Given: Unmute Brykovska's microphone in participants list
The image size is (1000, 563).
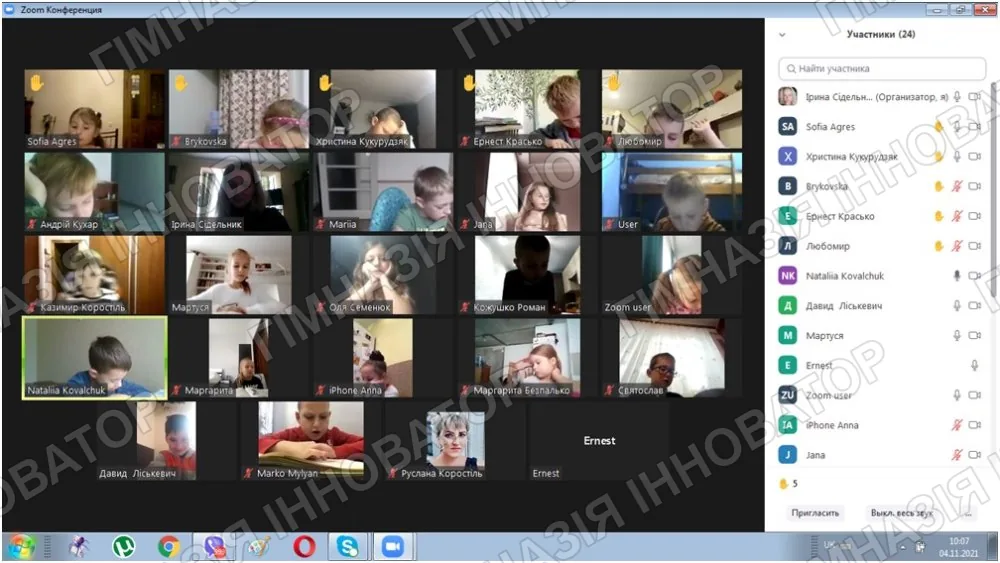Looking at the screenshot, I should click(957, 186).
